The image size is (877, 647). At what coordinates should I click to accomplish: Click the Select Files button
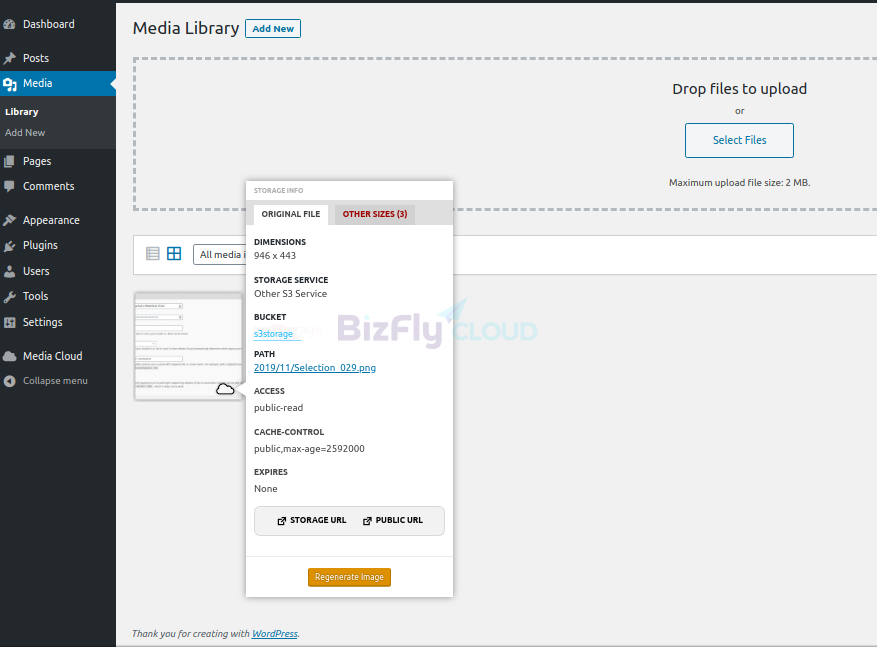739,141
